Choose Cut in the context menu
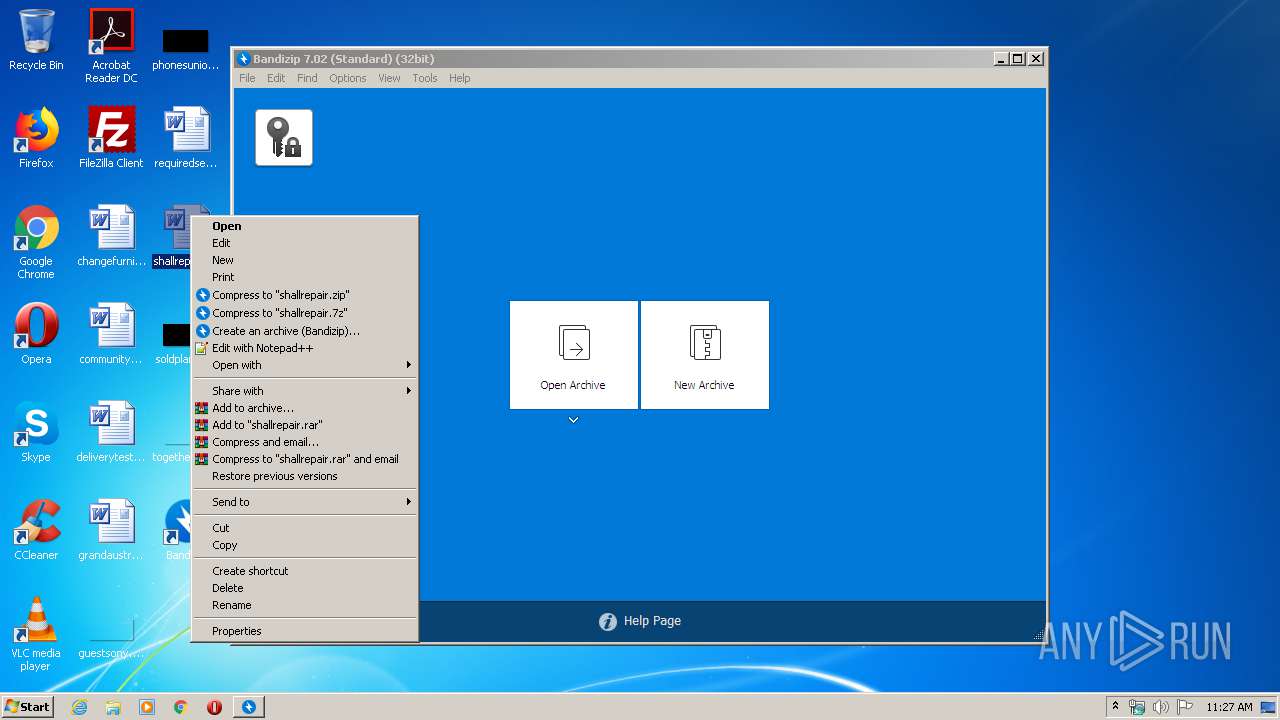 305,528
